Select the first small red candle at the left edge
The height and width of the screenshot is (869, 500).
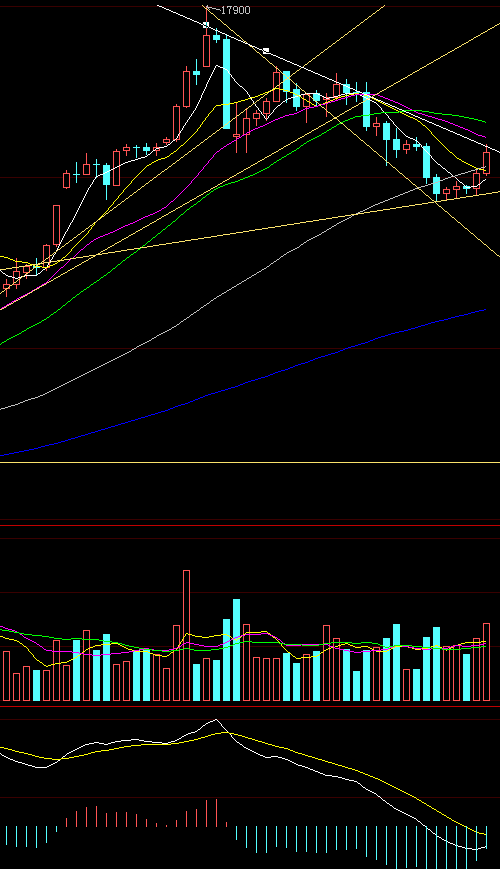7,287
